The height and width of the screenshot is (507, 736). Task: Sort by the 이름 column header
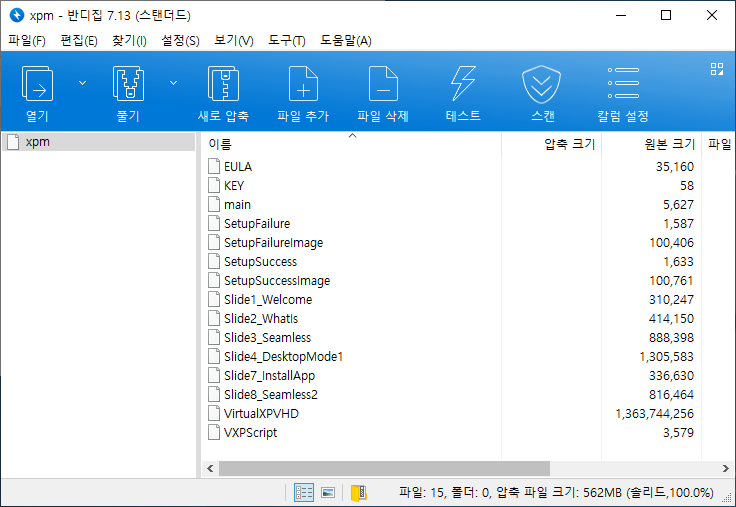pyautogui.click(x=351, y=144)
